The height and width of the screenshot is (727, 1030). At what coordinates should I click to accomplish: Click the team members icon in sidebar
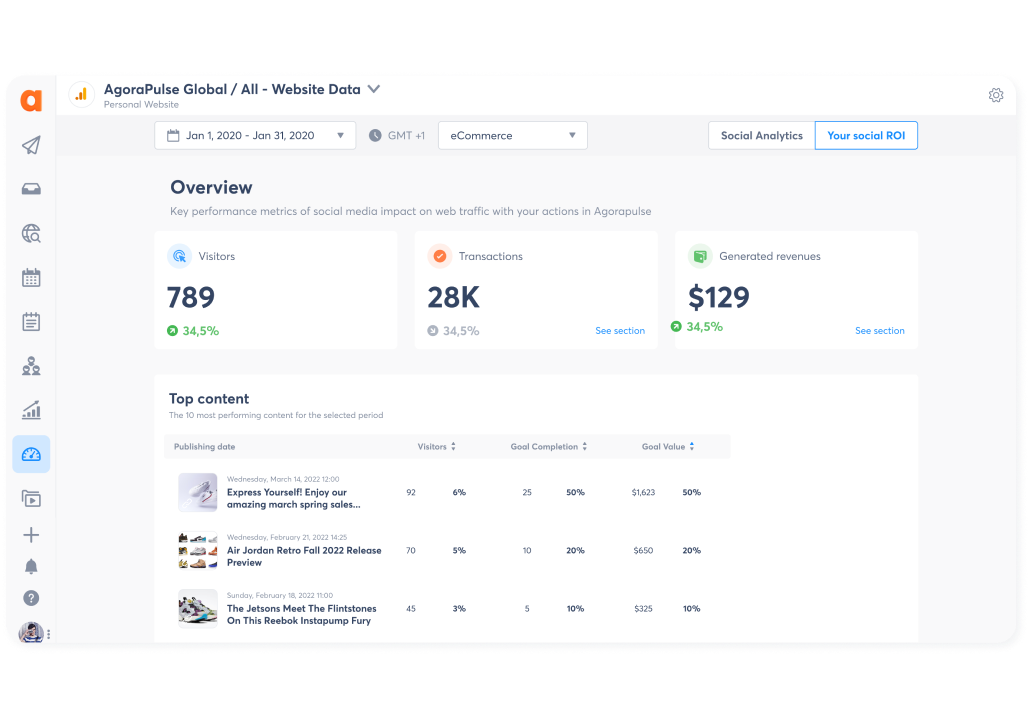tap(31, 366)
